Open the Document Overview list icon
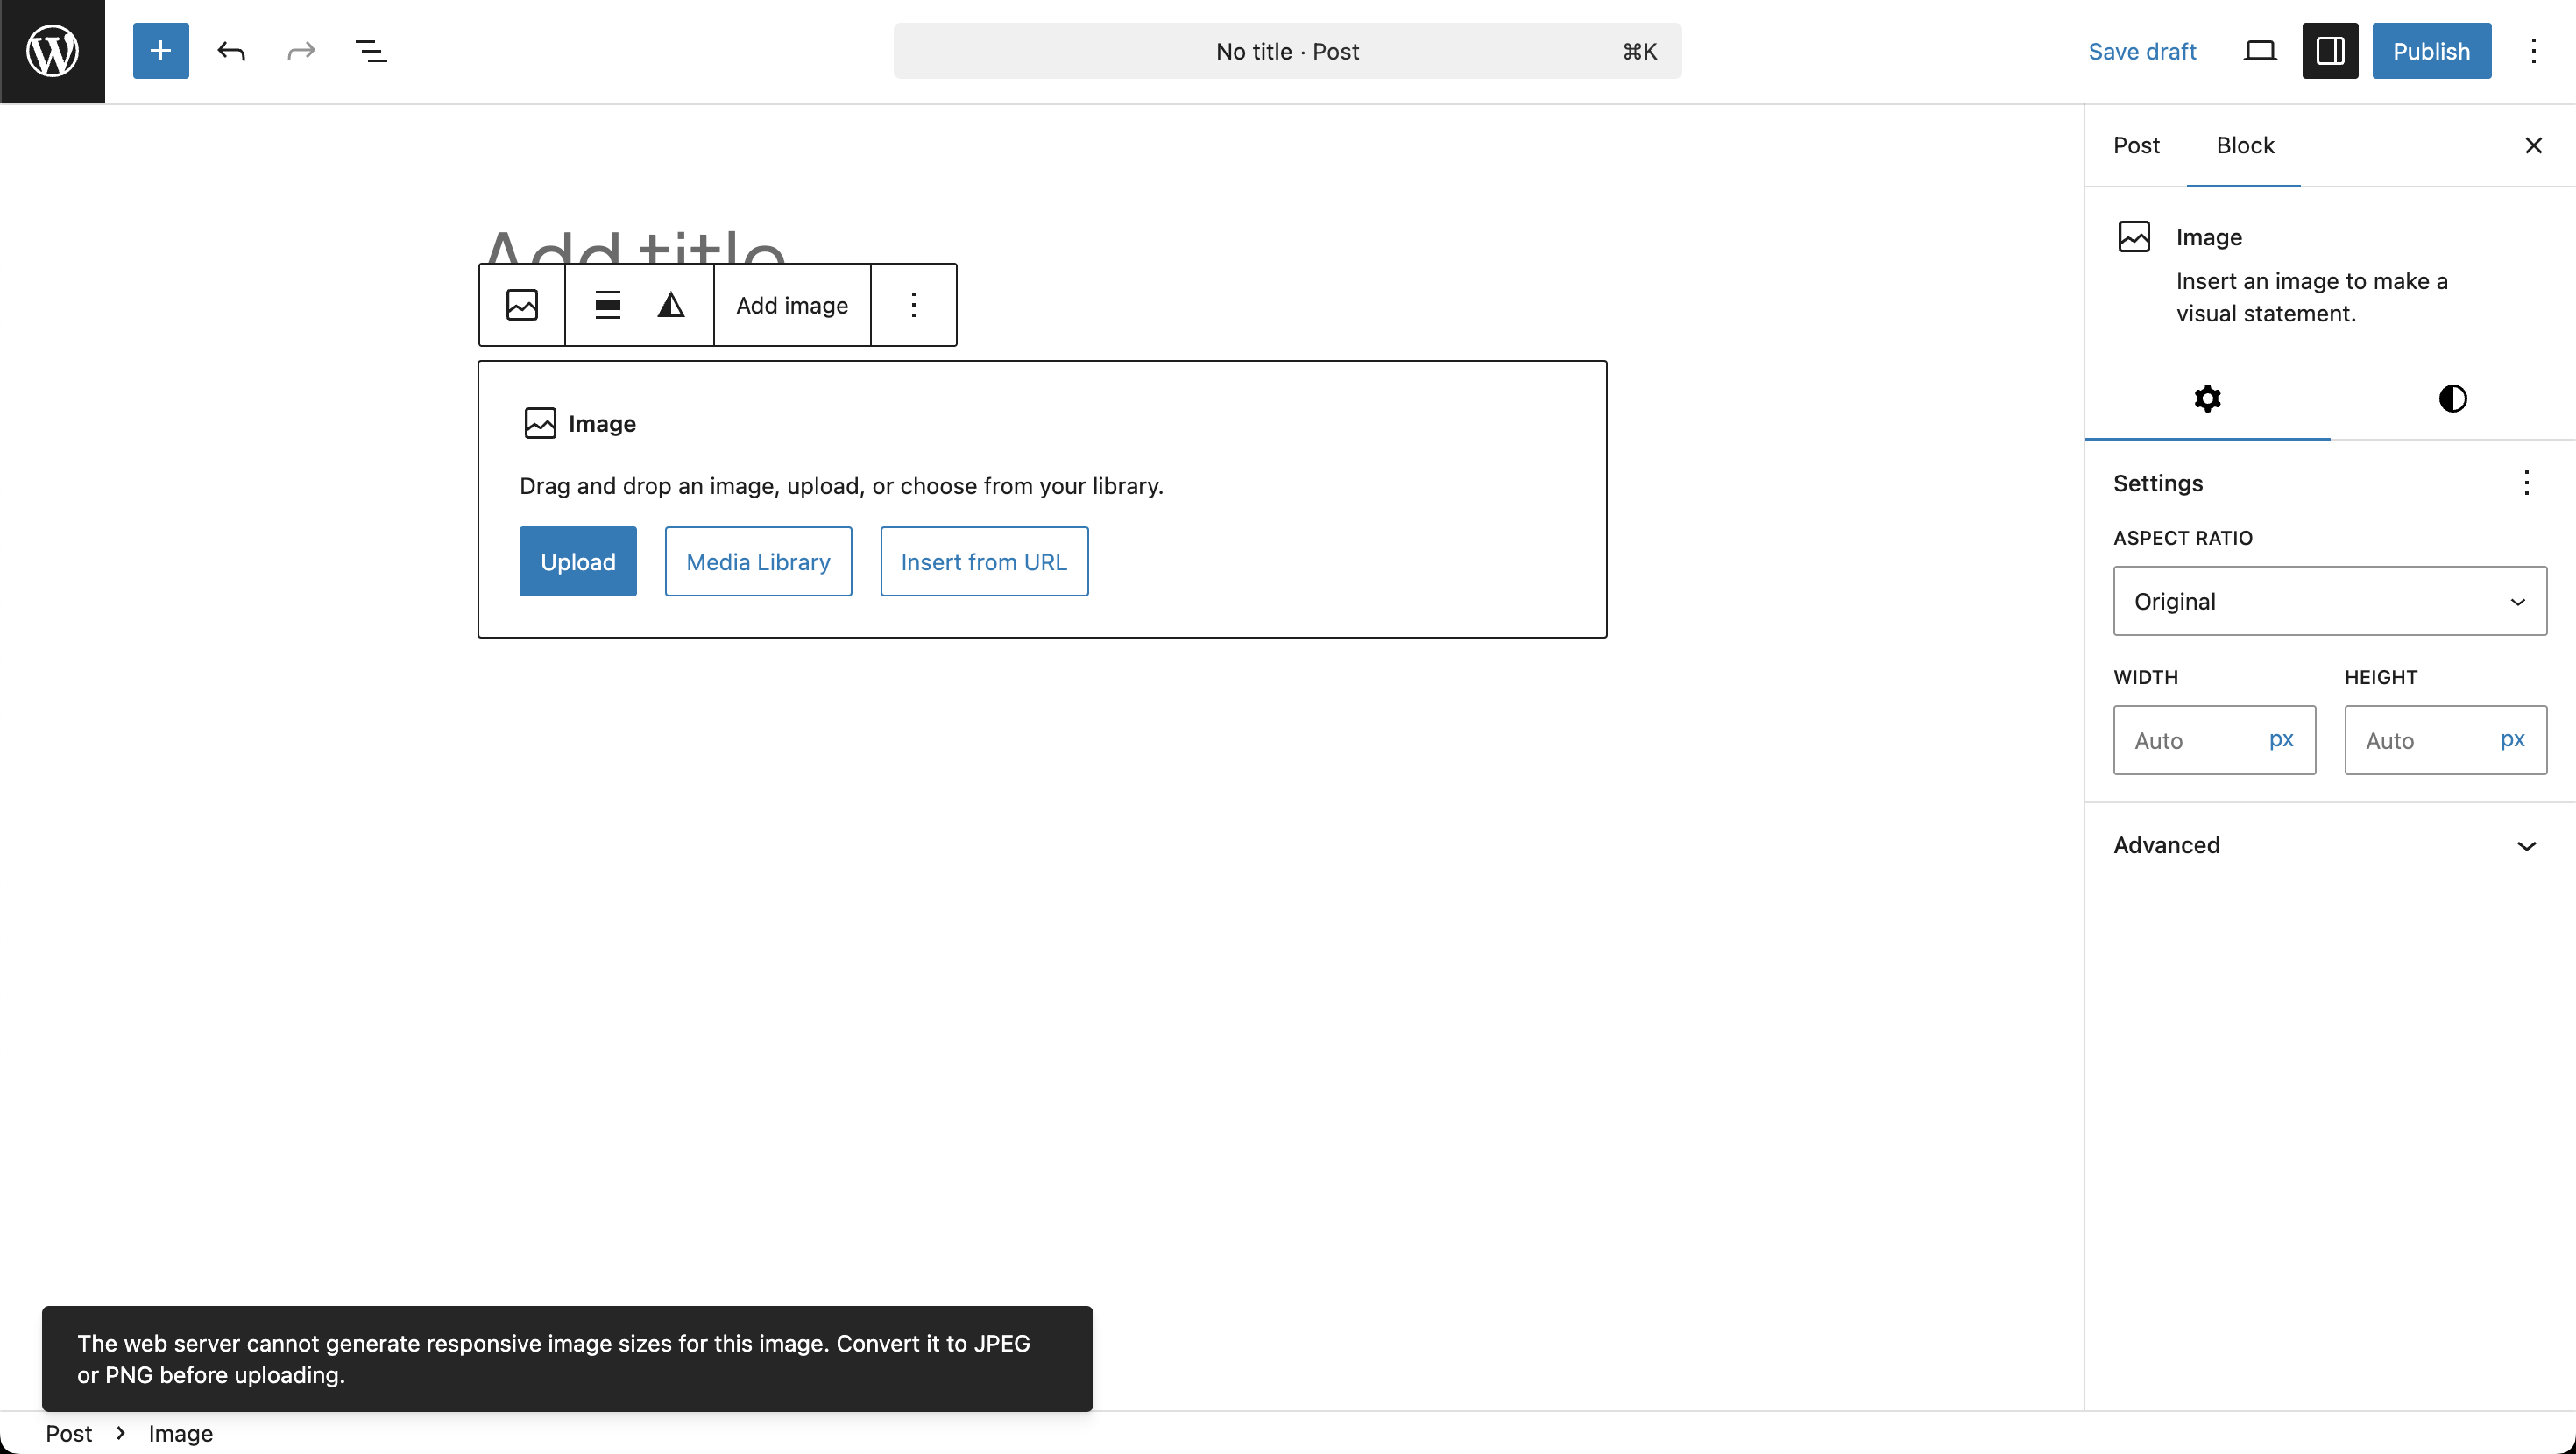Screen dimensions: 2576x1454 coord(371,51)
